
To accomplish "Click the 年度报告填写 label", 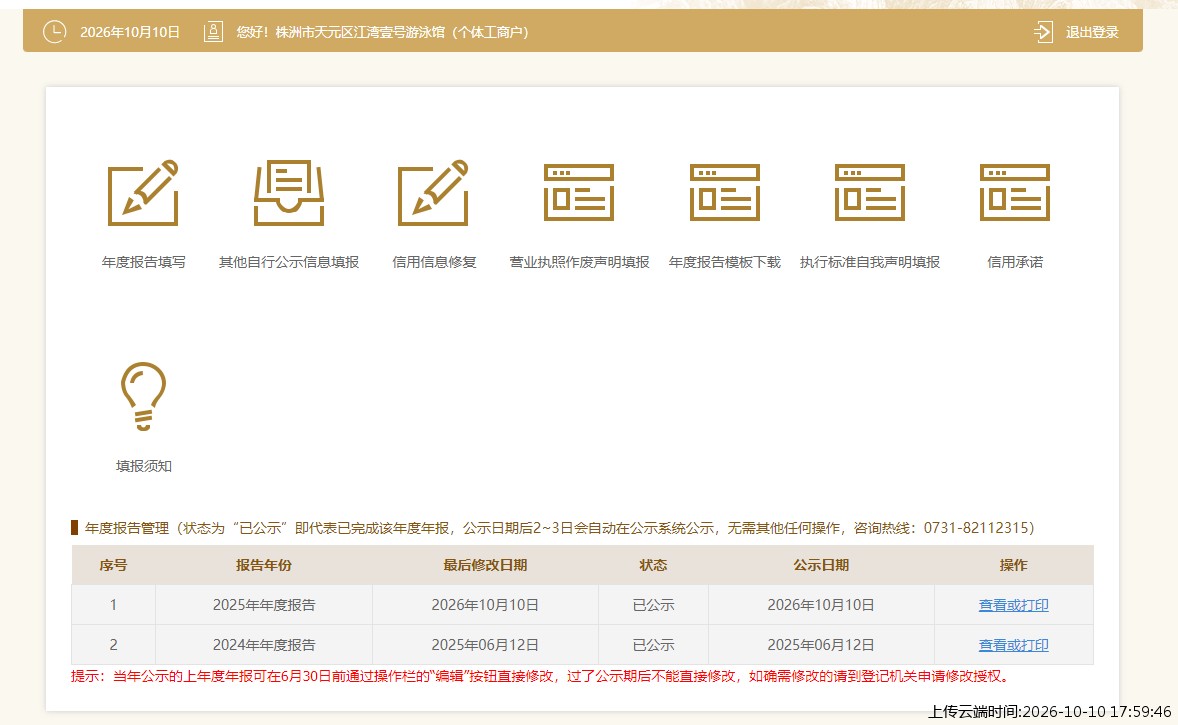I will [x=143, y=262].
